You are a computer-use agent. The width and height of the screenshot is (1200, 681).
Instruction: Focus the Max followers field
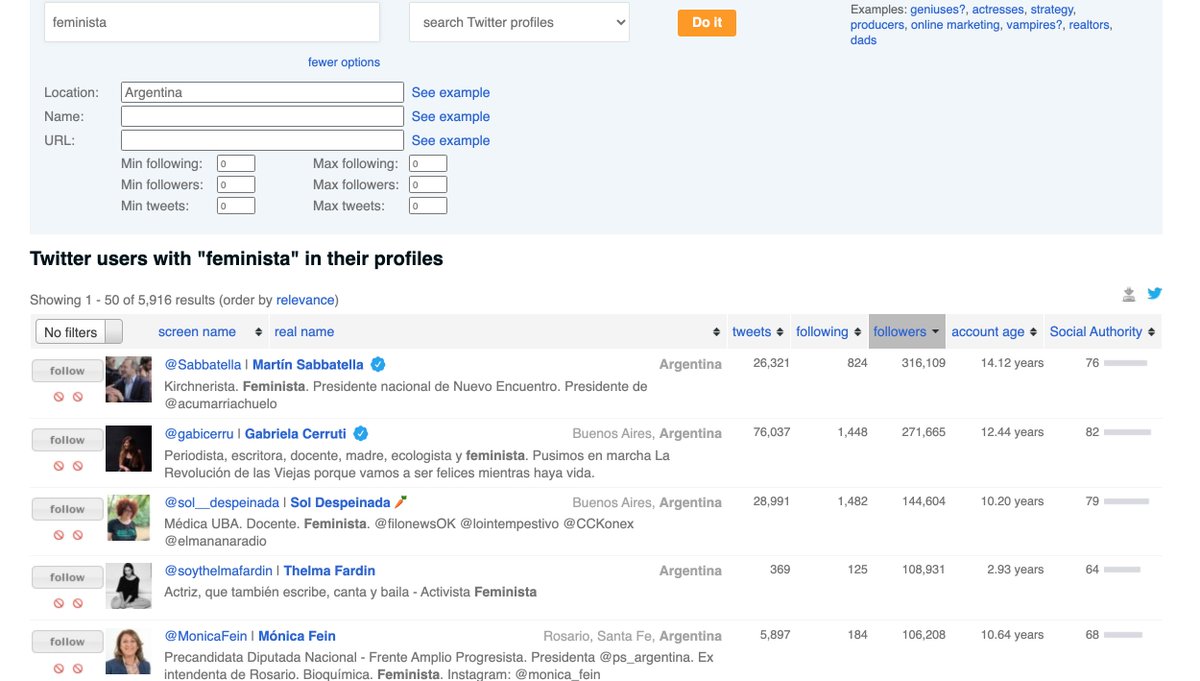428,184
